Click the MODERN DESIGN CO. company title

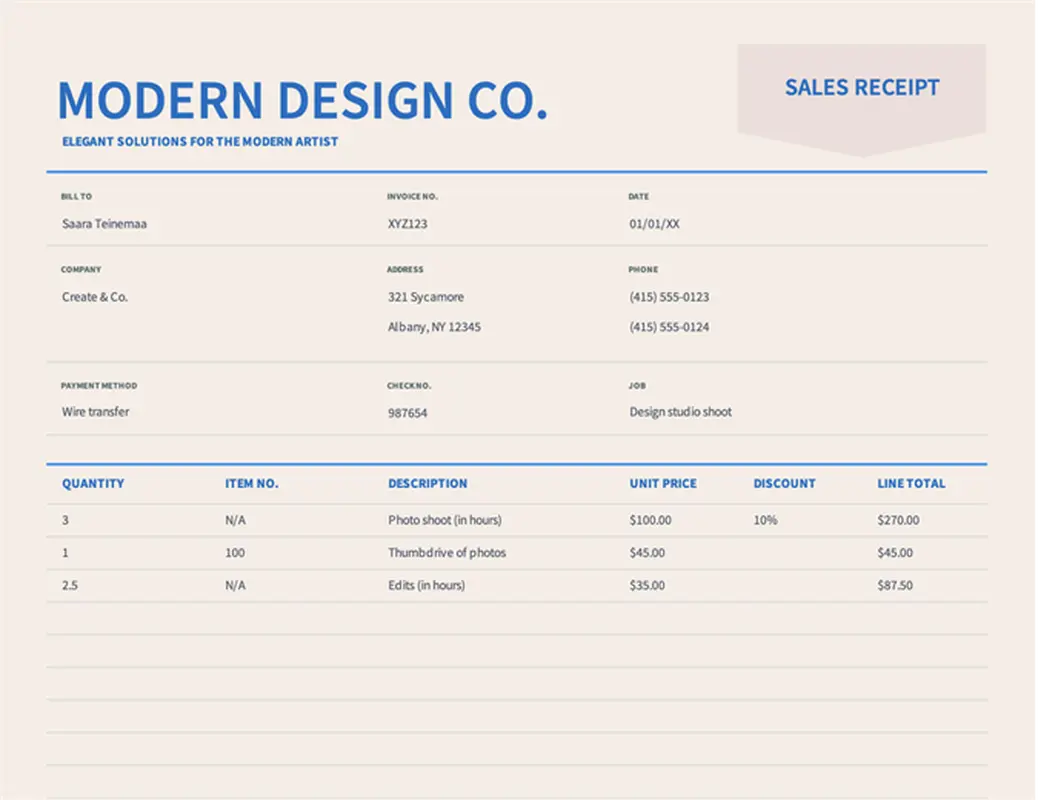(x=302, y=101)
